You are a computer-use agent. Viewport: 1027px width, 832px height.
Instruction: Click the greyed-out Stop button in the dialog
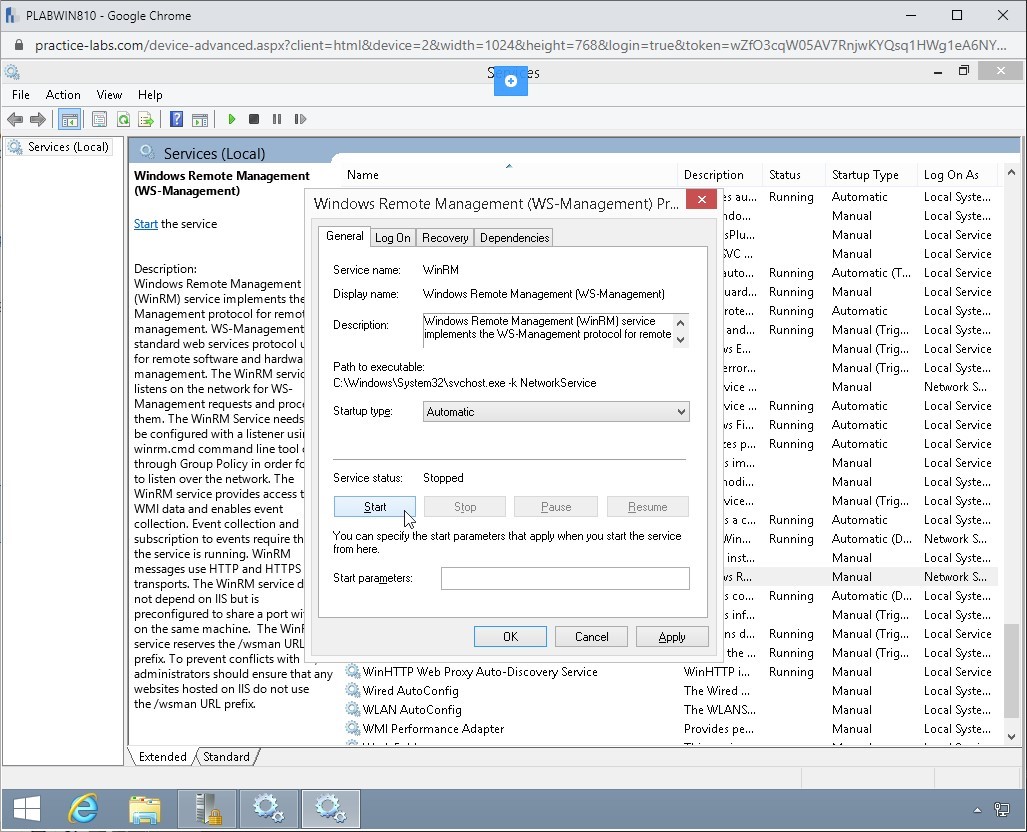(x=465, y=506)
